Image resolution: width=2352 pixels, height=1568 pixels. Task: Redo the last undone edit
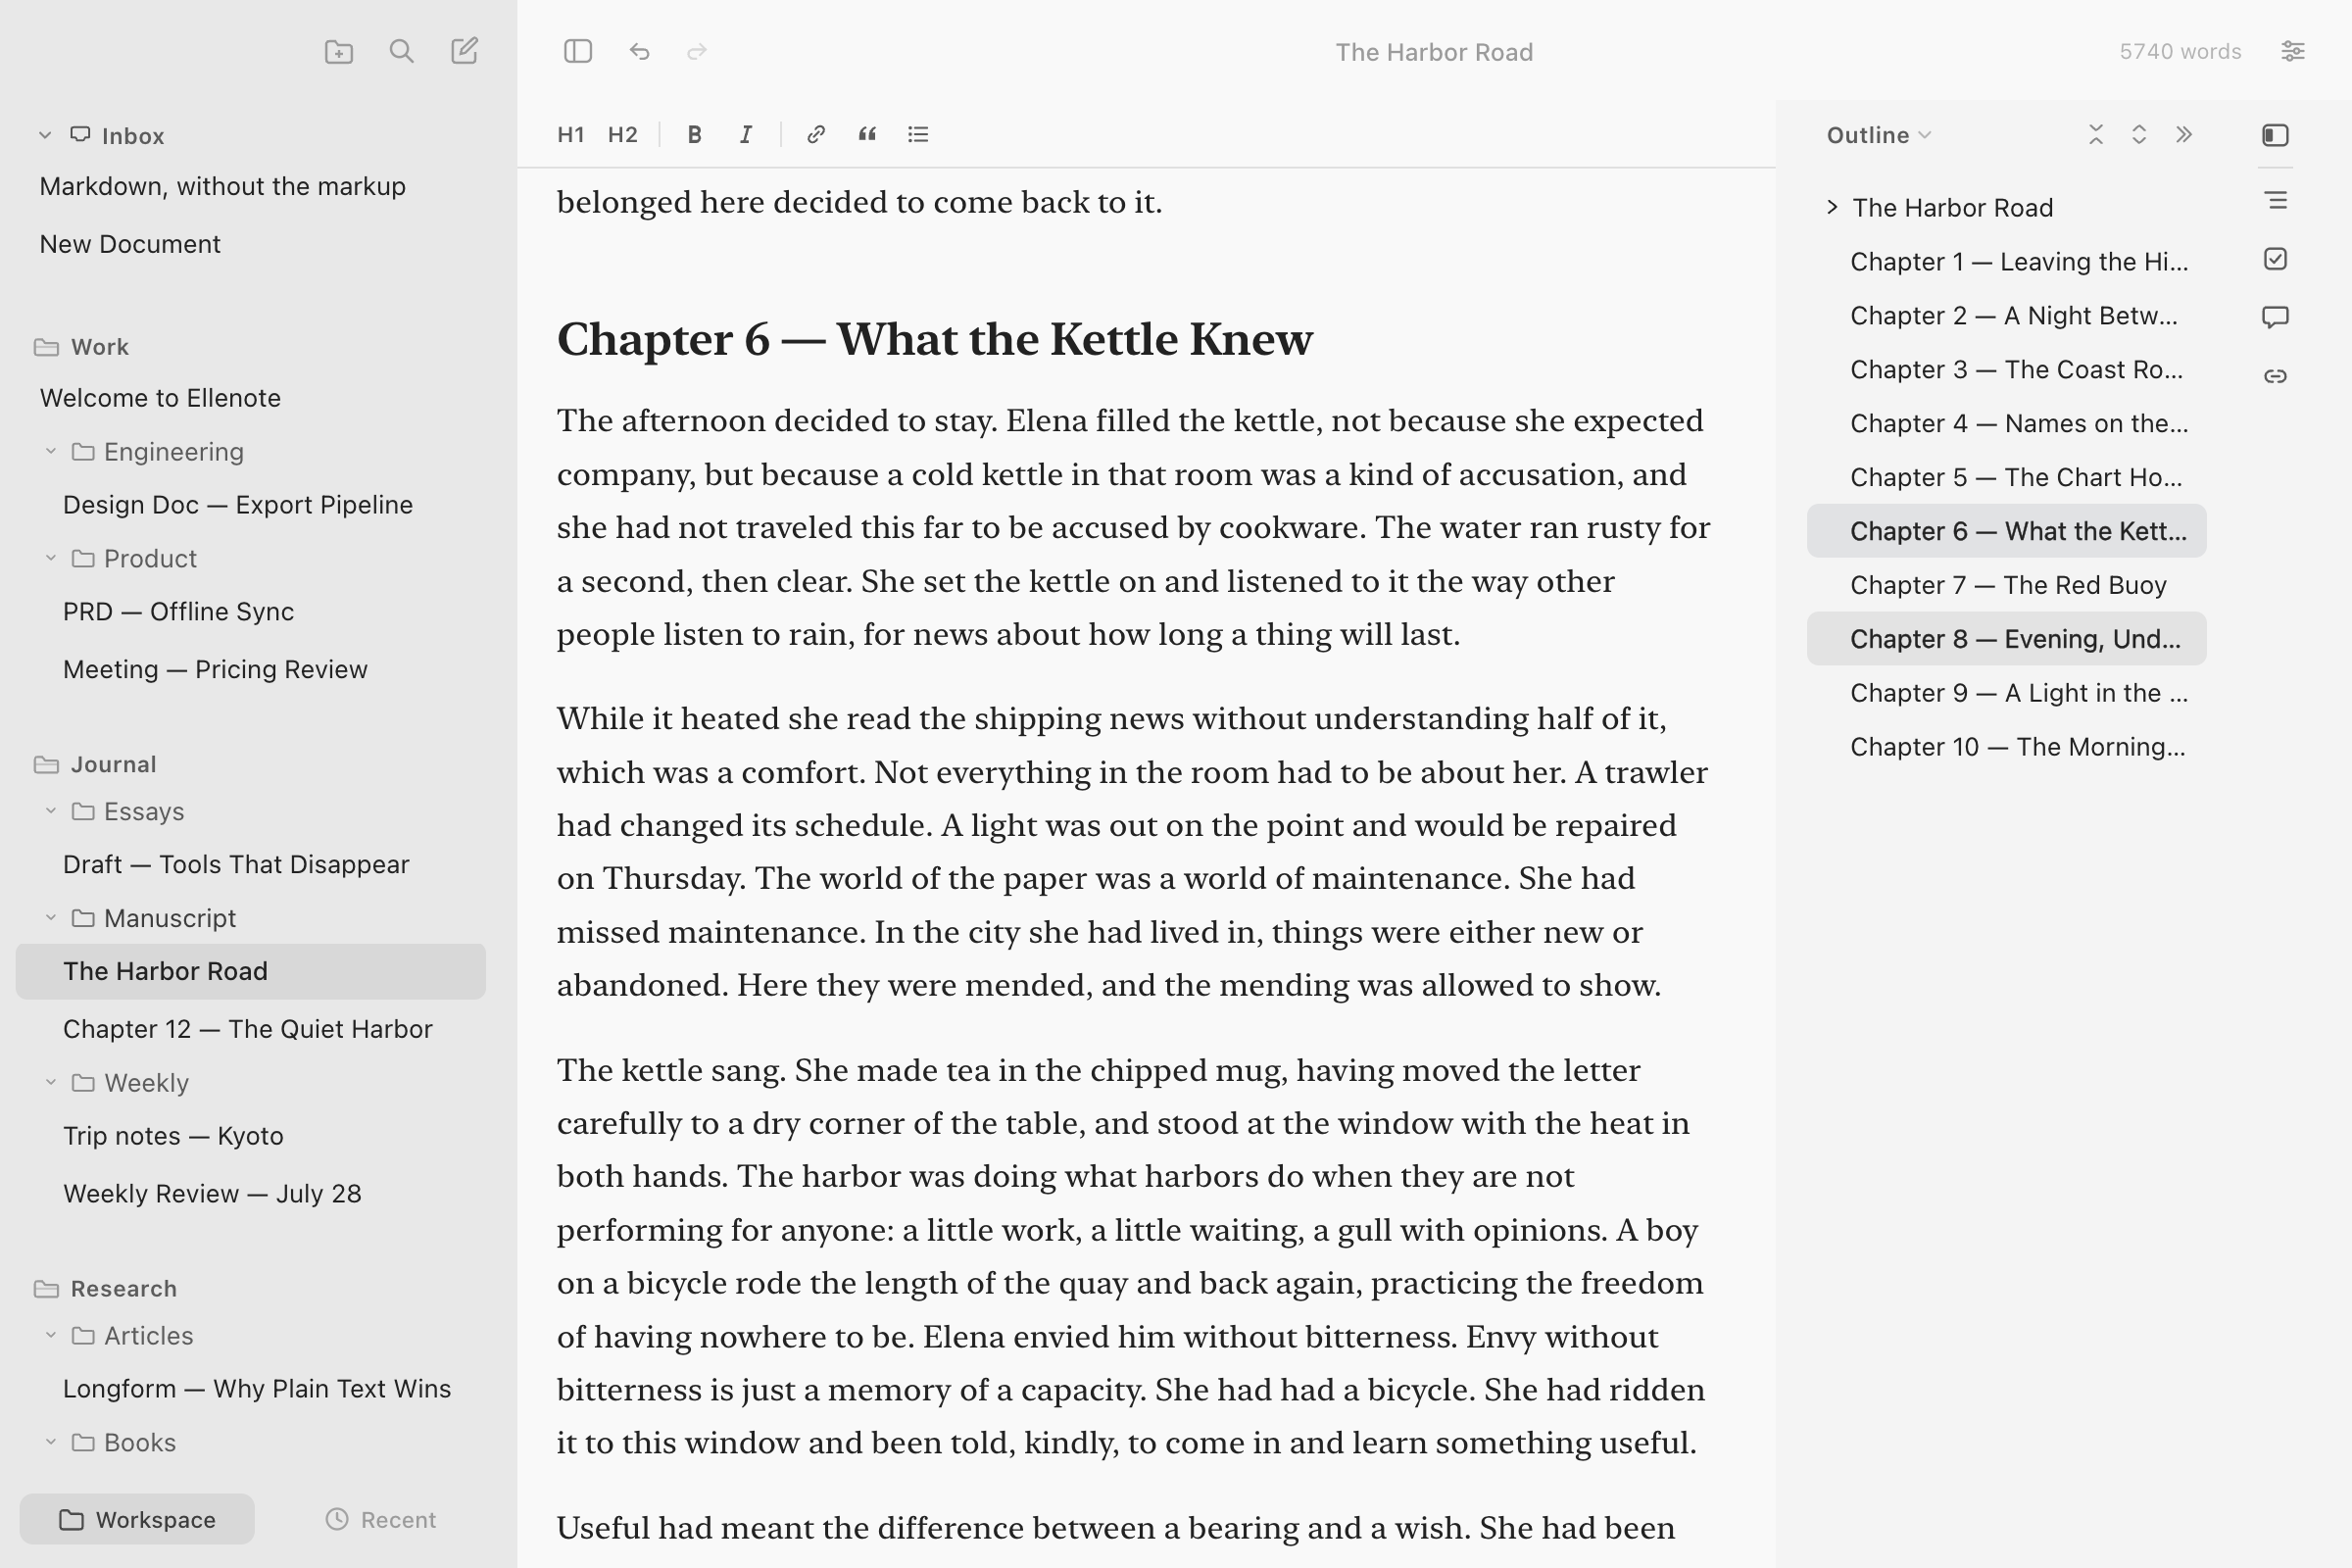click(x=697, y=51)
